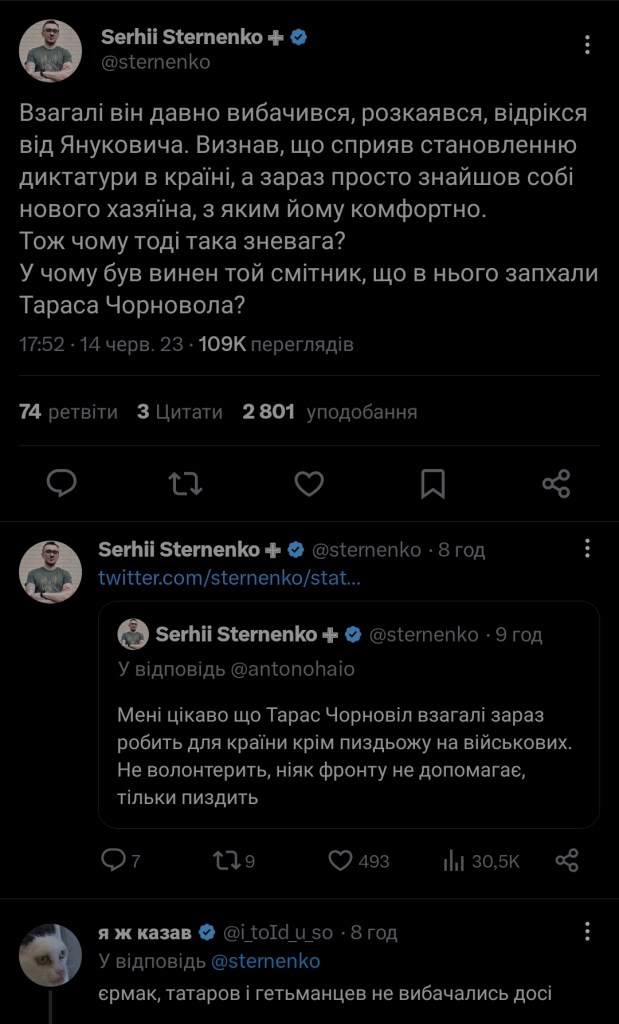Show the 2 801 уподобання list

tap(329, 412)
